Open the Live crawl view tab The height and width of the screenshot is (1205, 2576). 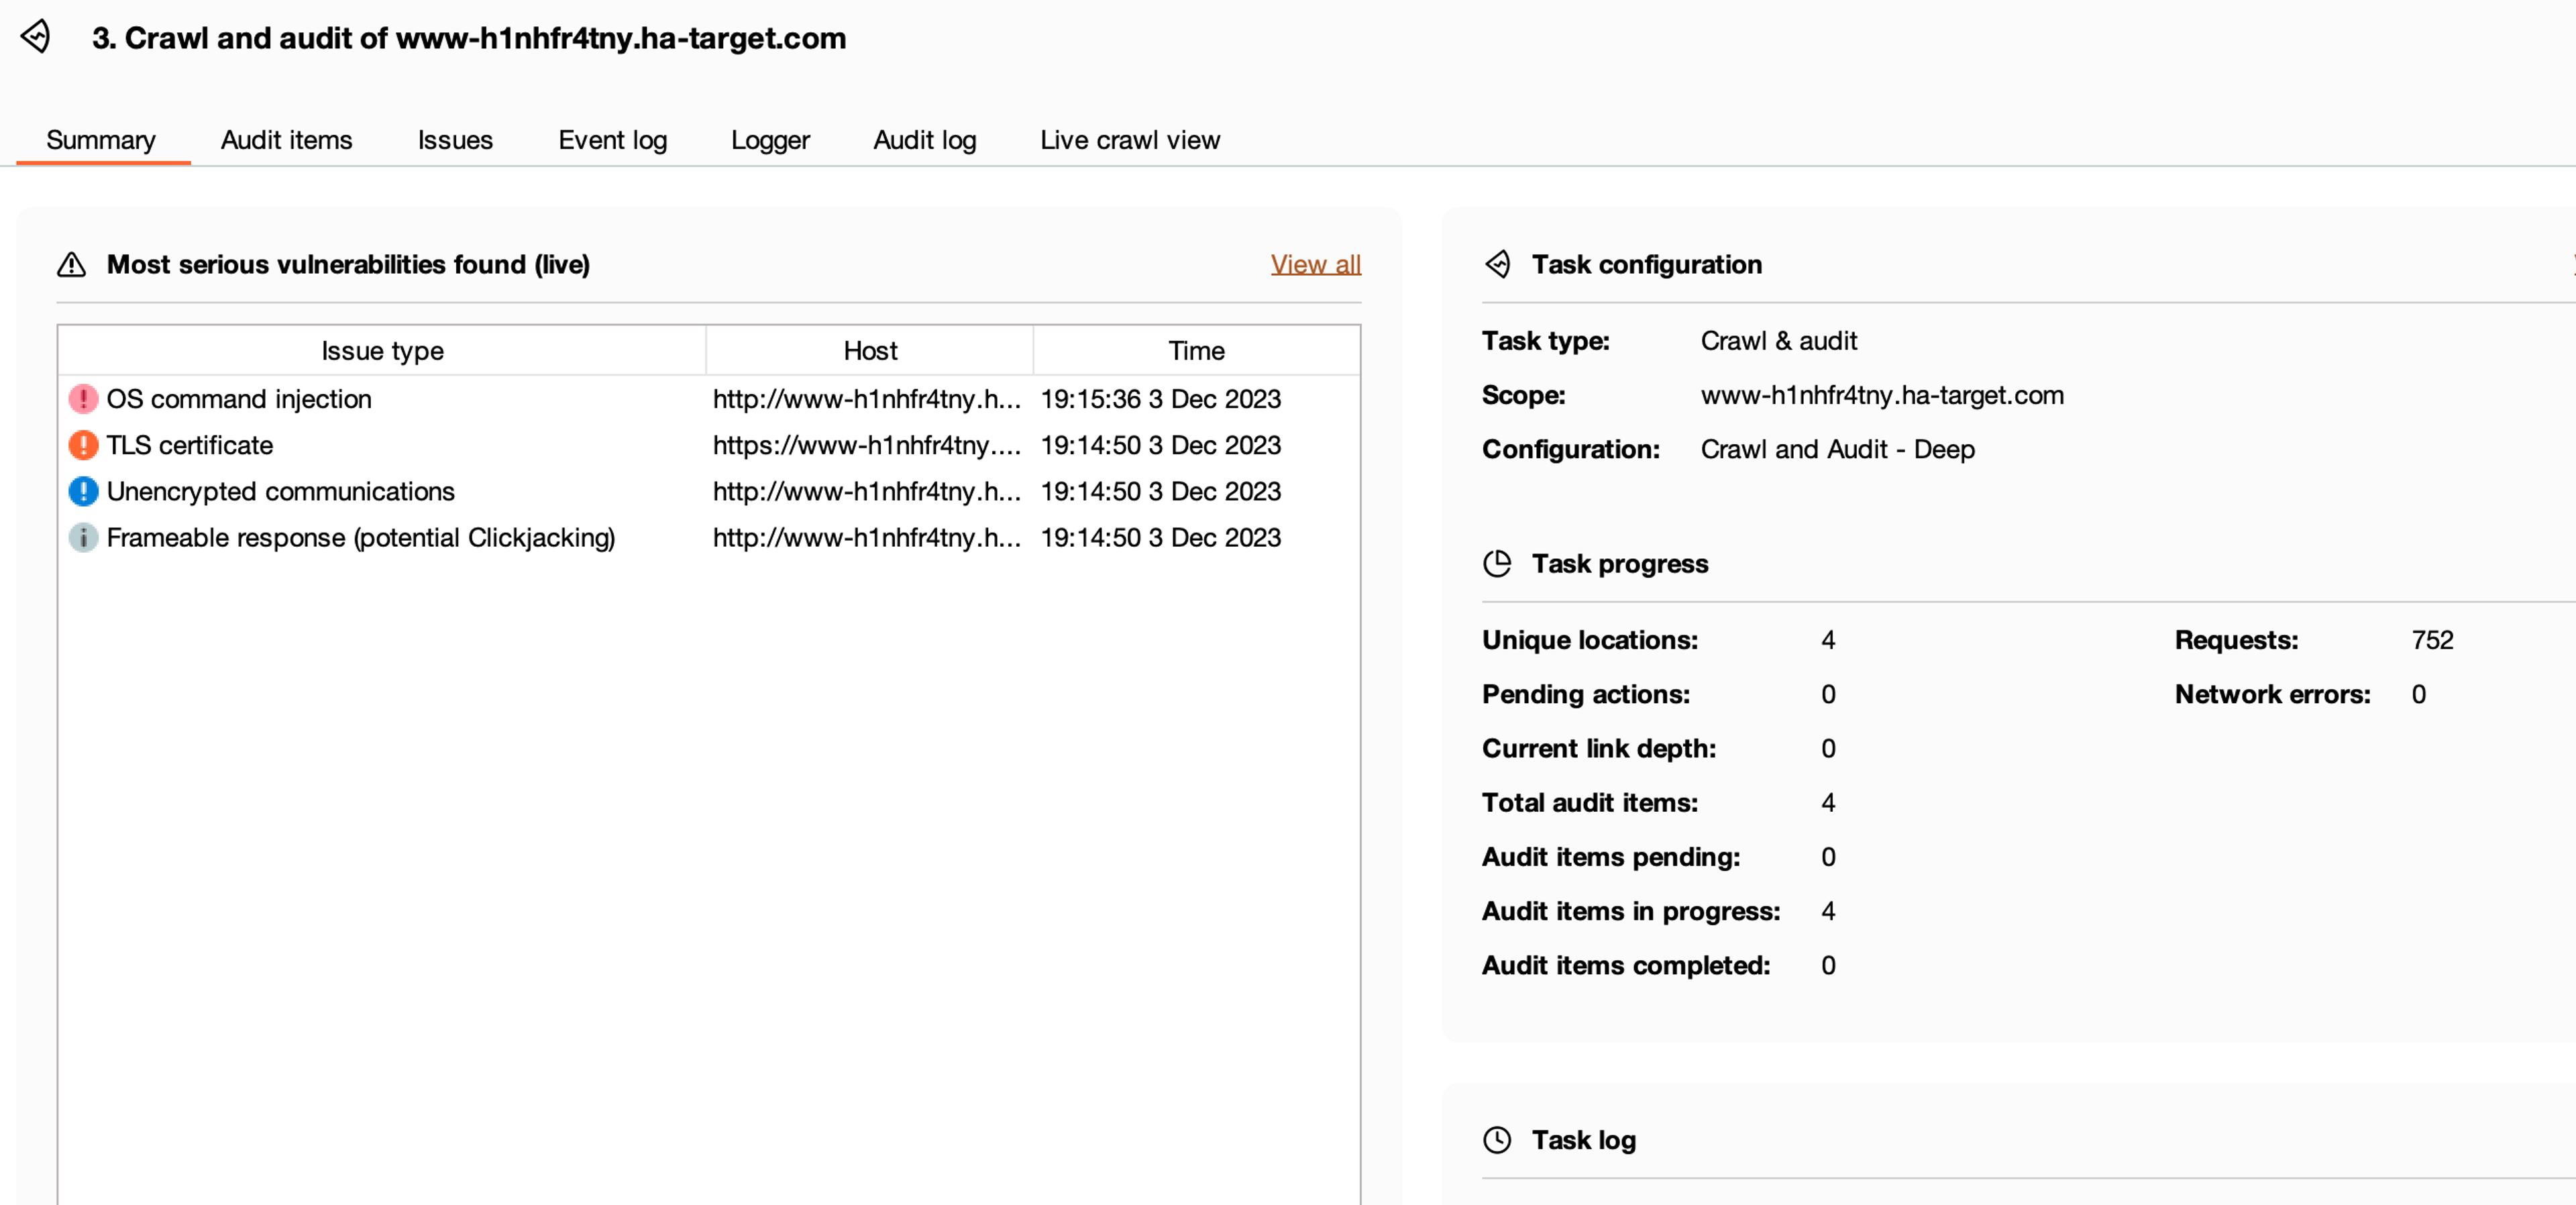1129,140
